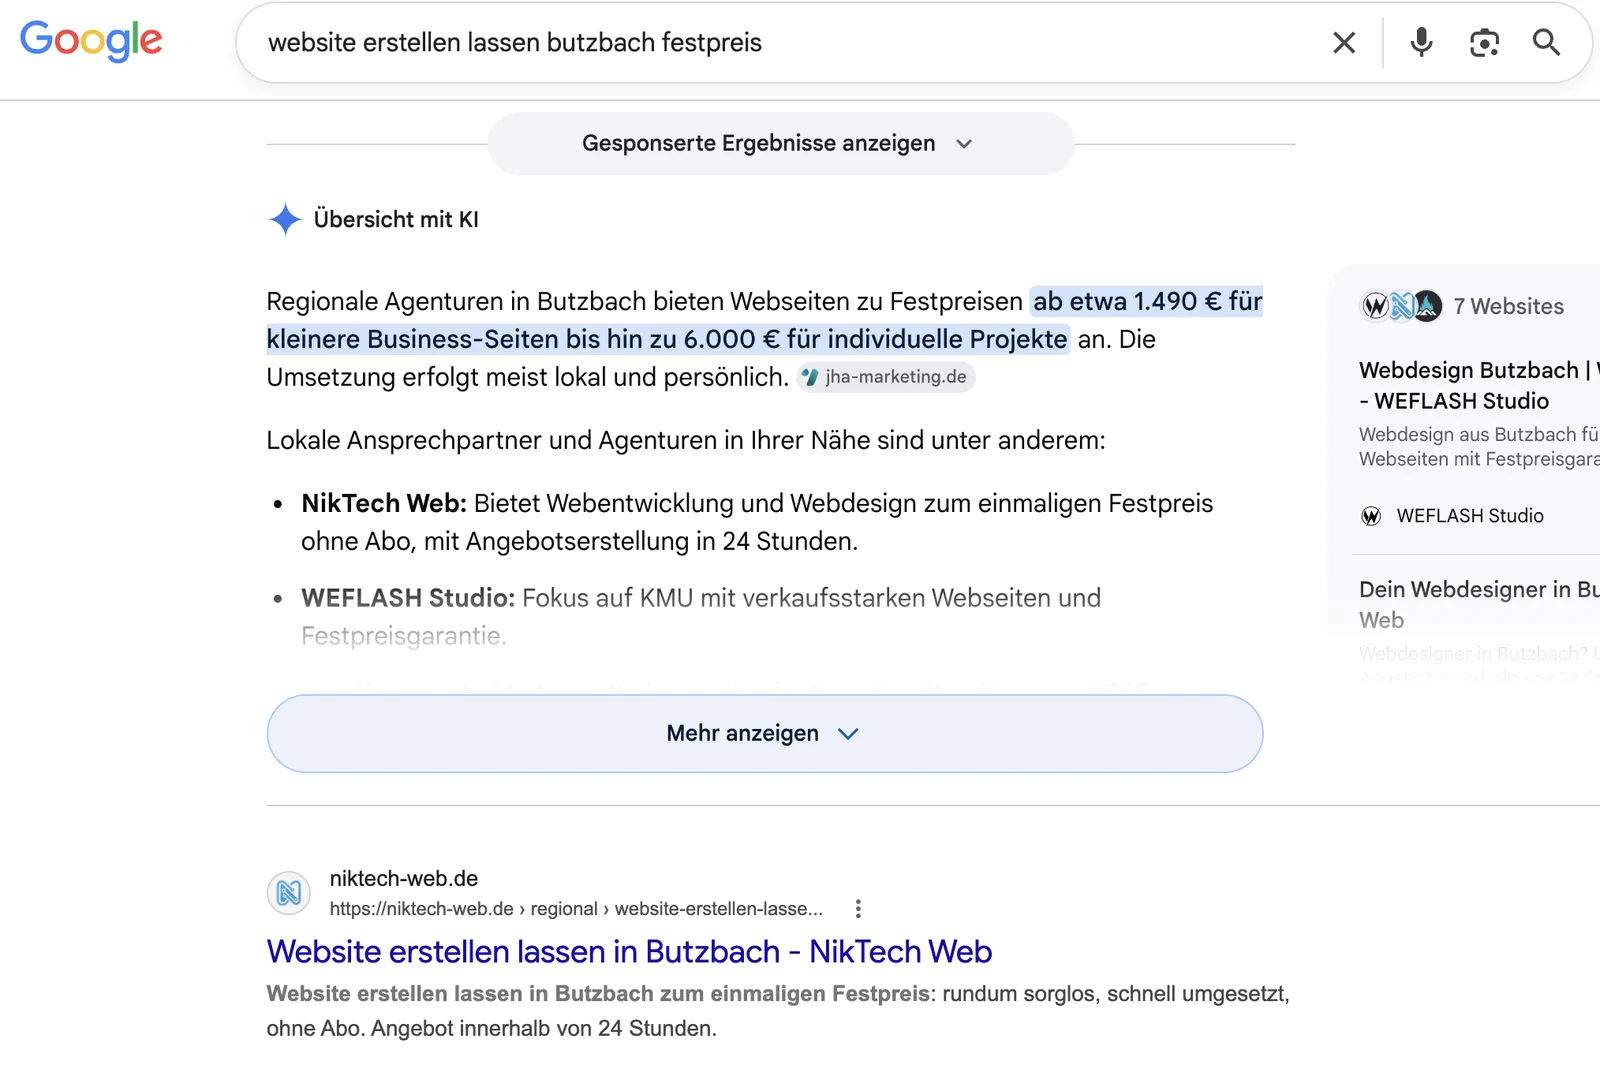Click Lokale Ansprechpartner und Agenturen sentence
The height and width of the screenshot is (1065, 1600).
click(686, 440)
